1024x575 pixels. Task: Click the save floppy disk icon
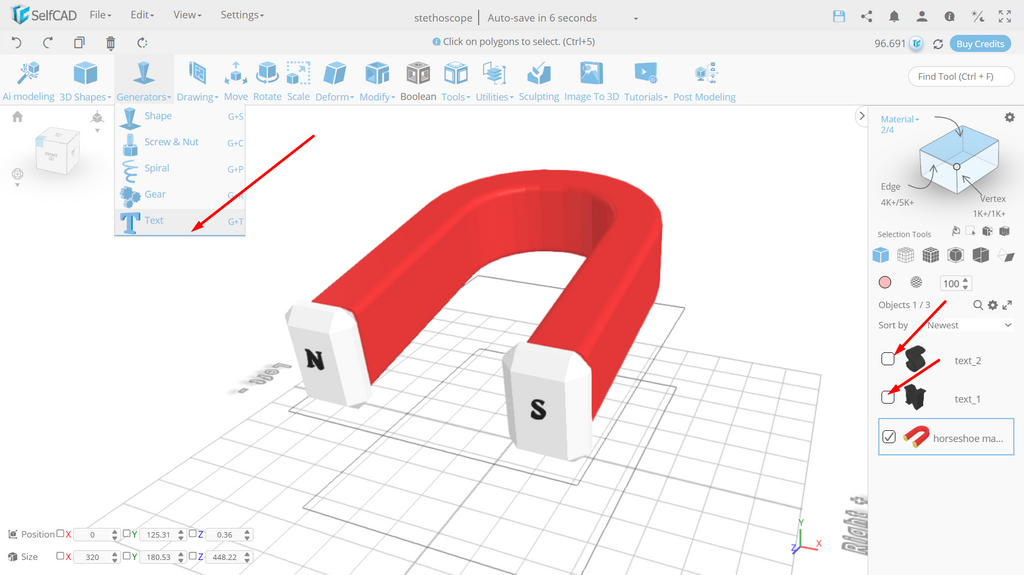839,16
